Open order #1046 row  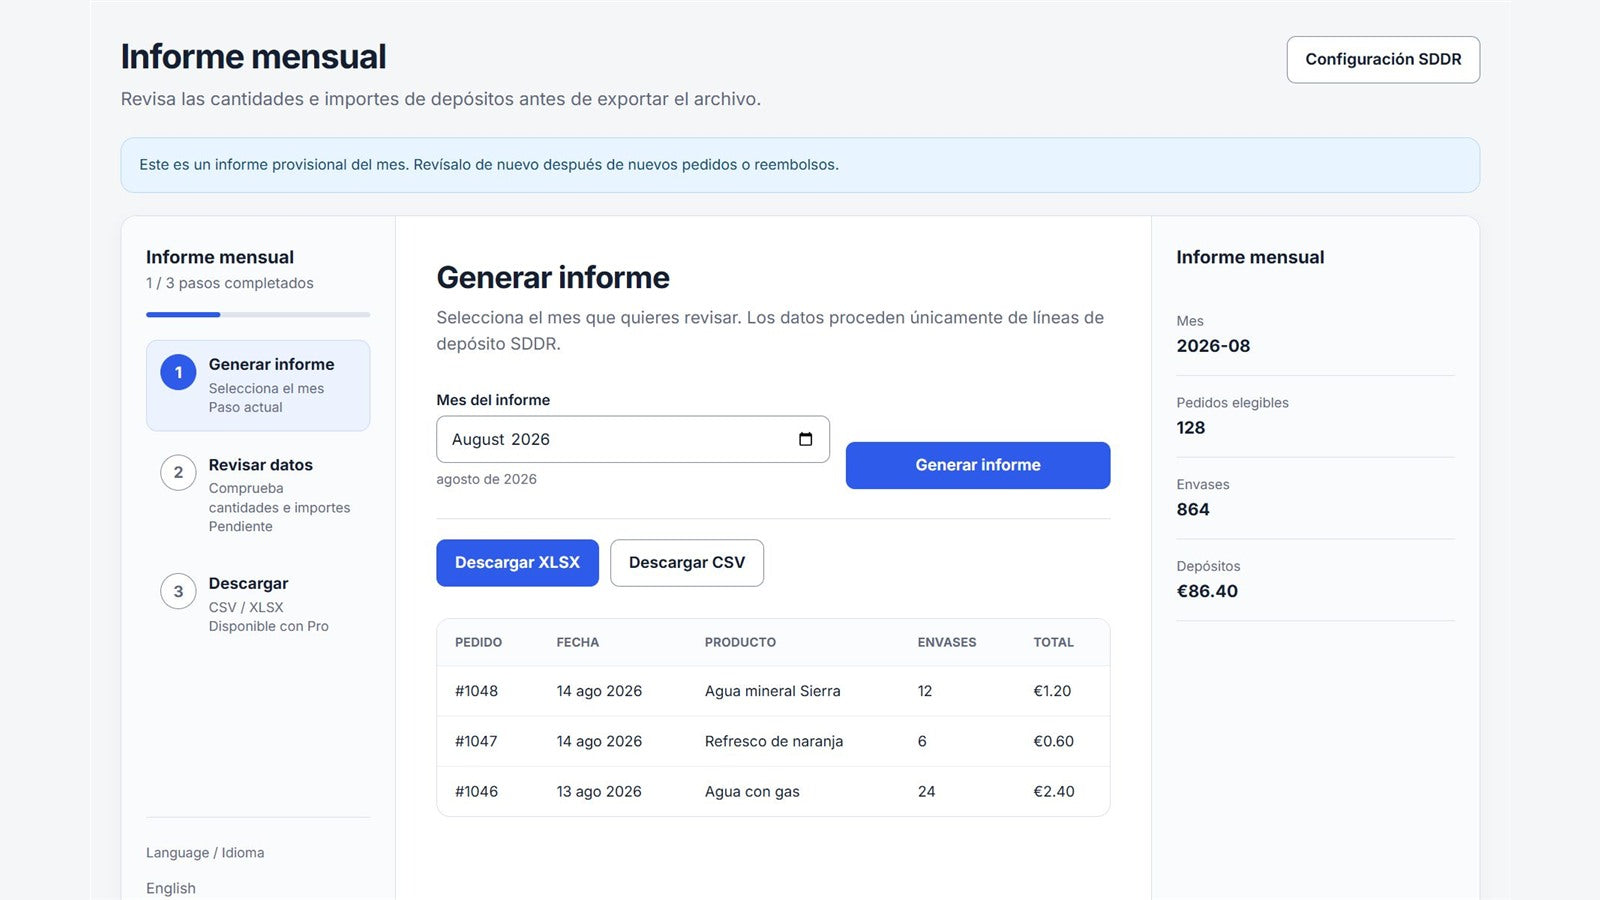tap(773, 791)
